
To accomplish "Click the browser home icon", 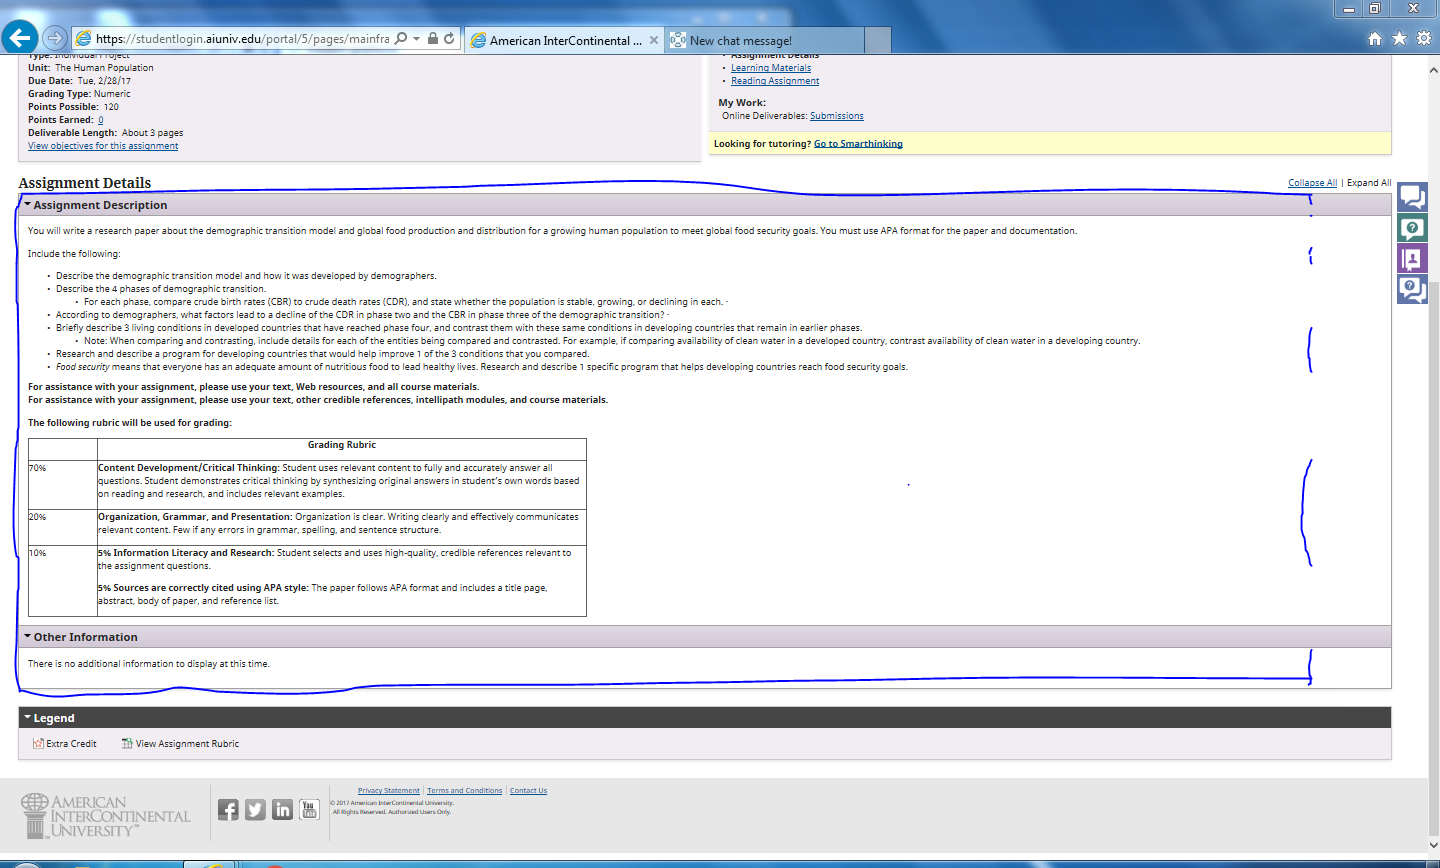I will (x=1375, y=38).
